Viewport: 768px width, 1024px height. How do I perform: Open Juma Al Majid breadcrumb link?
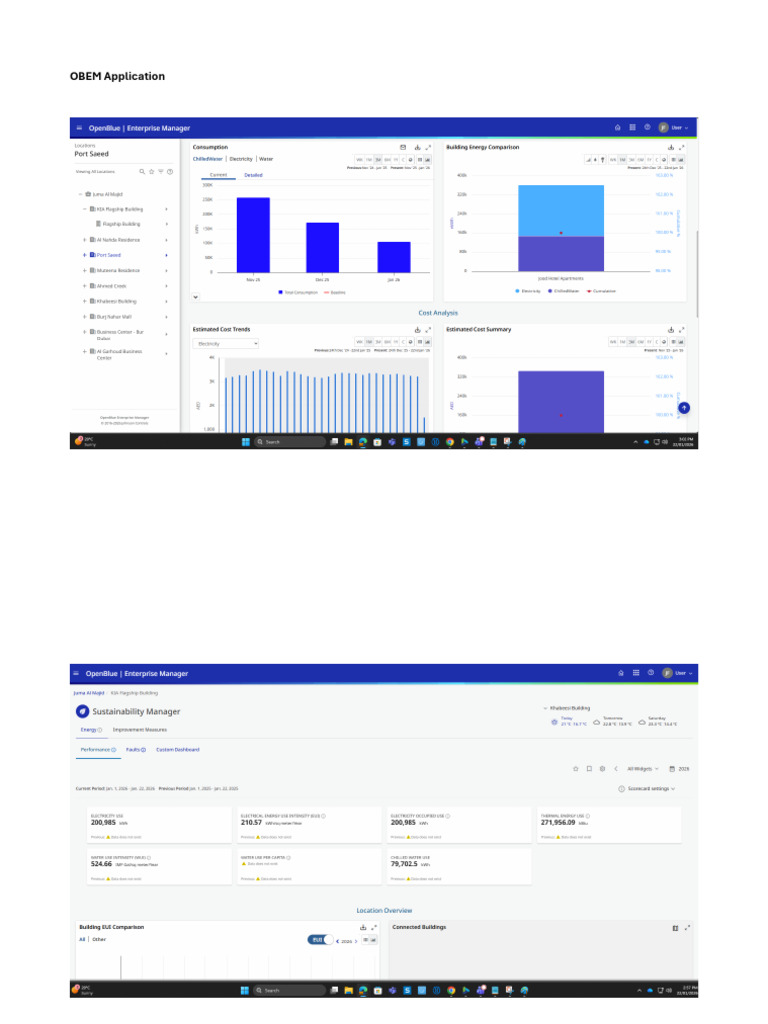[x=89, y=693]
